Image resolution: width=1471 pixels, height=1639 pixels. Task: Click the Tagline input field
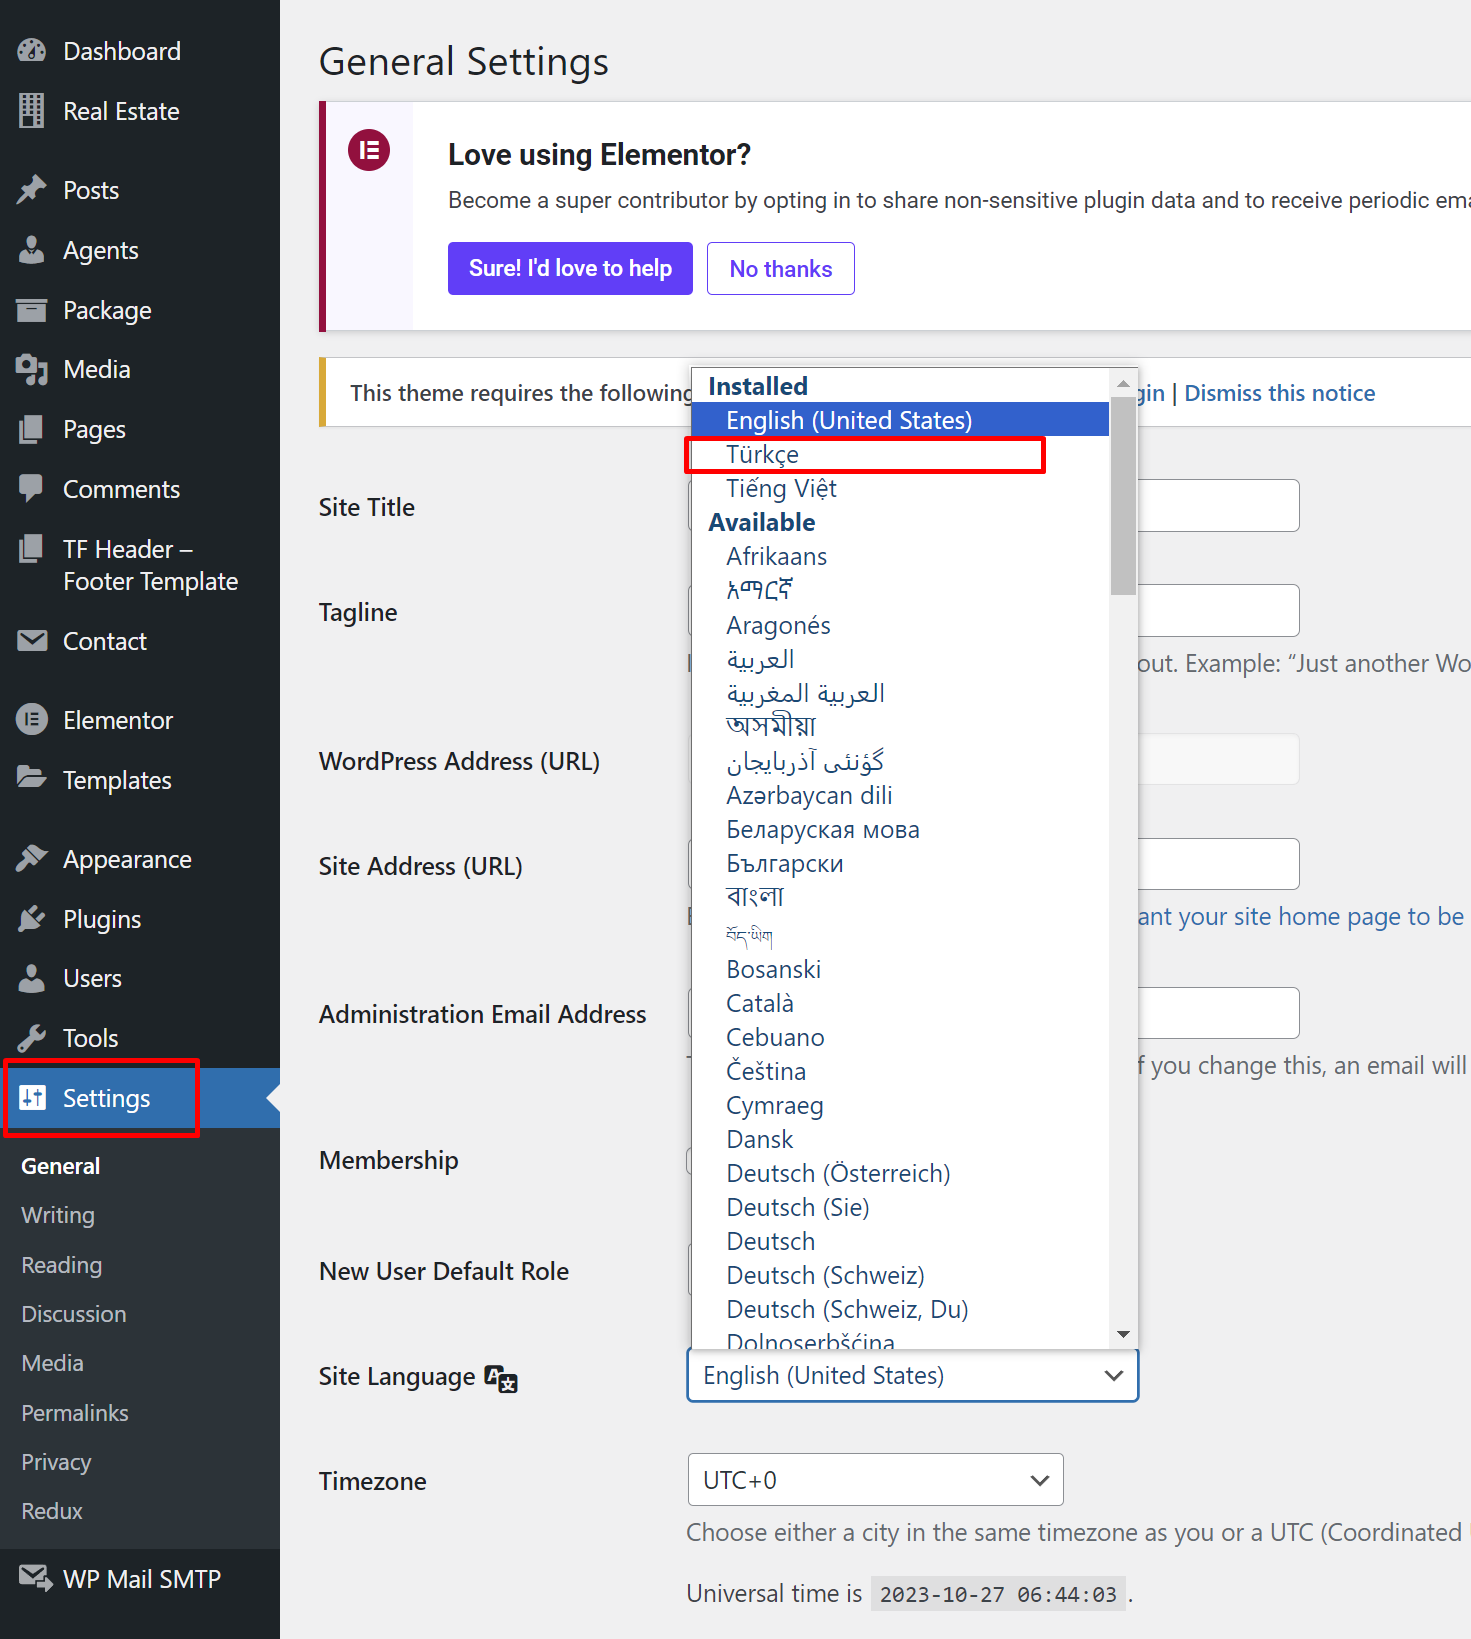[1218, 610]
